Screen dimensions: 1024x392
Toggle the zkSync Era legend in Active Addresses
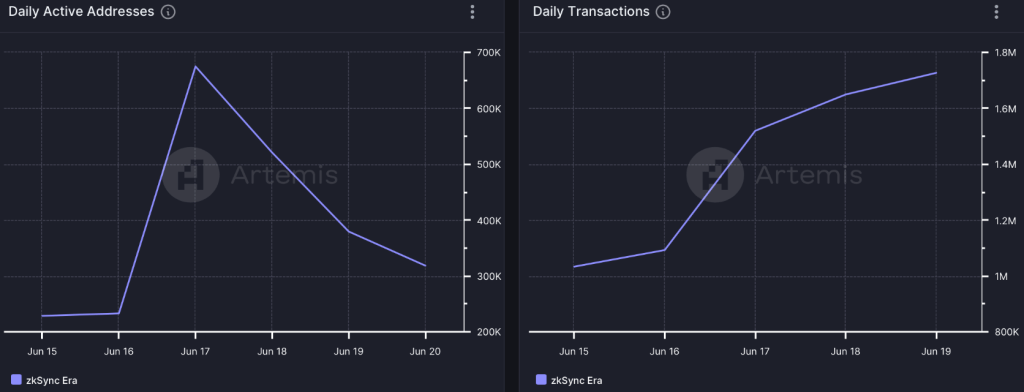pos(44,380)
